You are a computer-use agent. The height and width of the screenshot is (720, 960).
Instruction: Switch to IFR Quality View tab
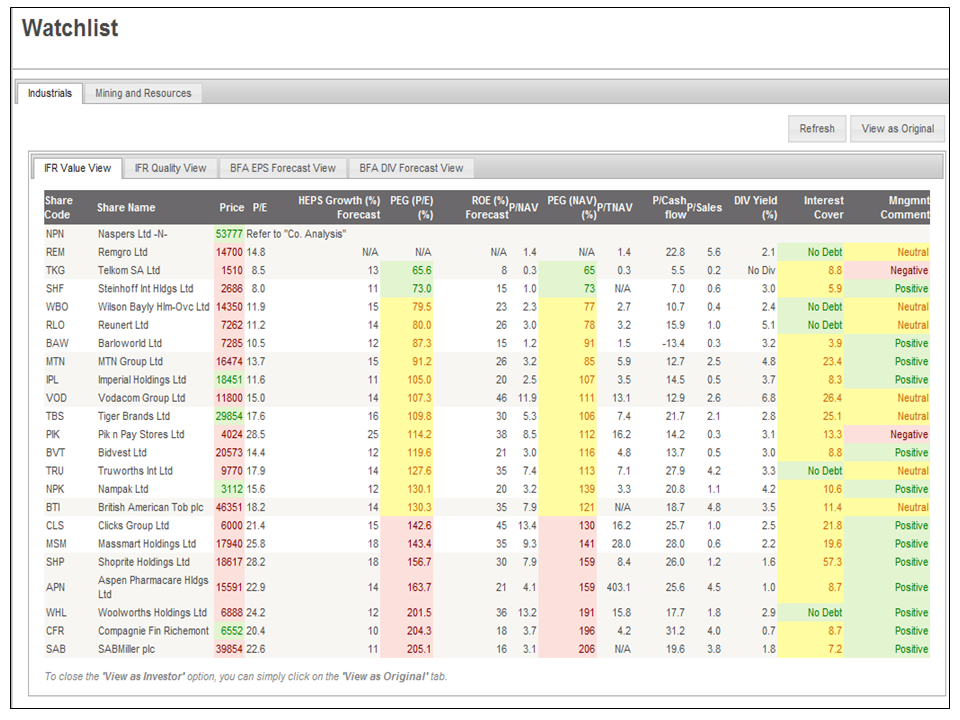point(170,168)
